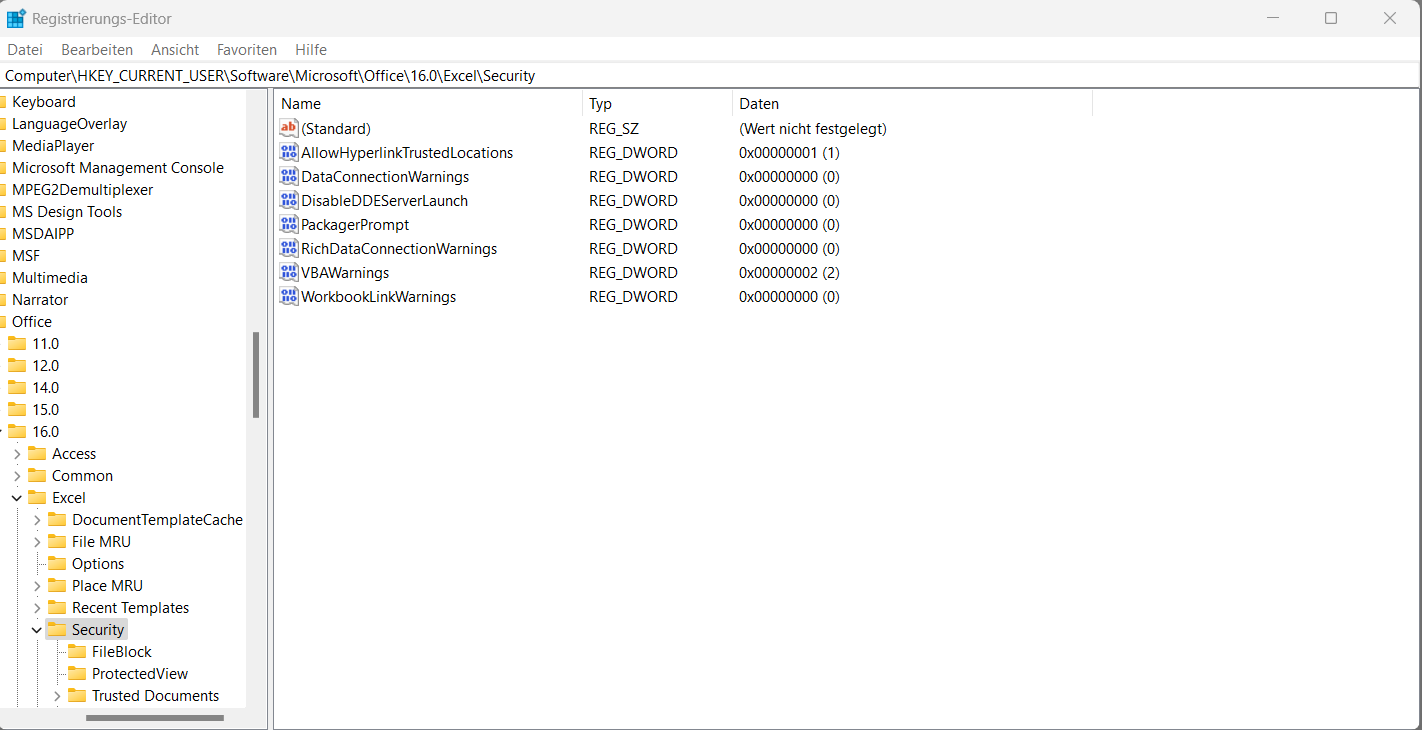Viewport: 1422px width, 730px height.
Task: Click the DWORD icon beside DisableDDEServerLaunch
Action: (x=289, y=200)
